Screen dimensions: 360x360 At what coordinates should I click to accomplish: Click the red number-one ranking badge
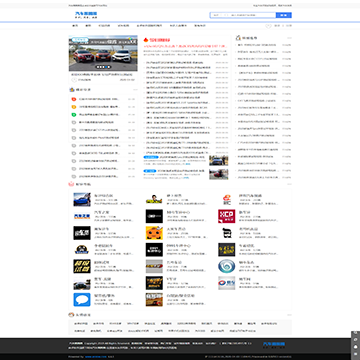pyautogui.click(x=74, y=99)
